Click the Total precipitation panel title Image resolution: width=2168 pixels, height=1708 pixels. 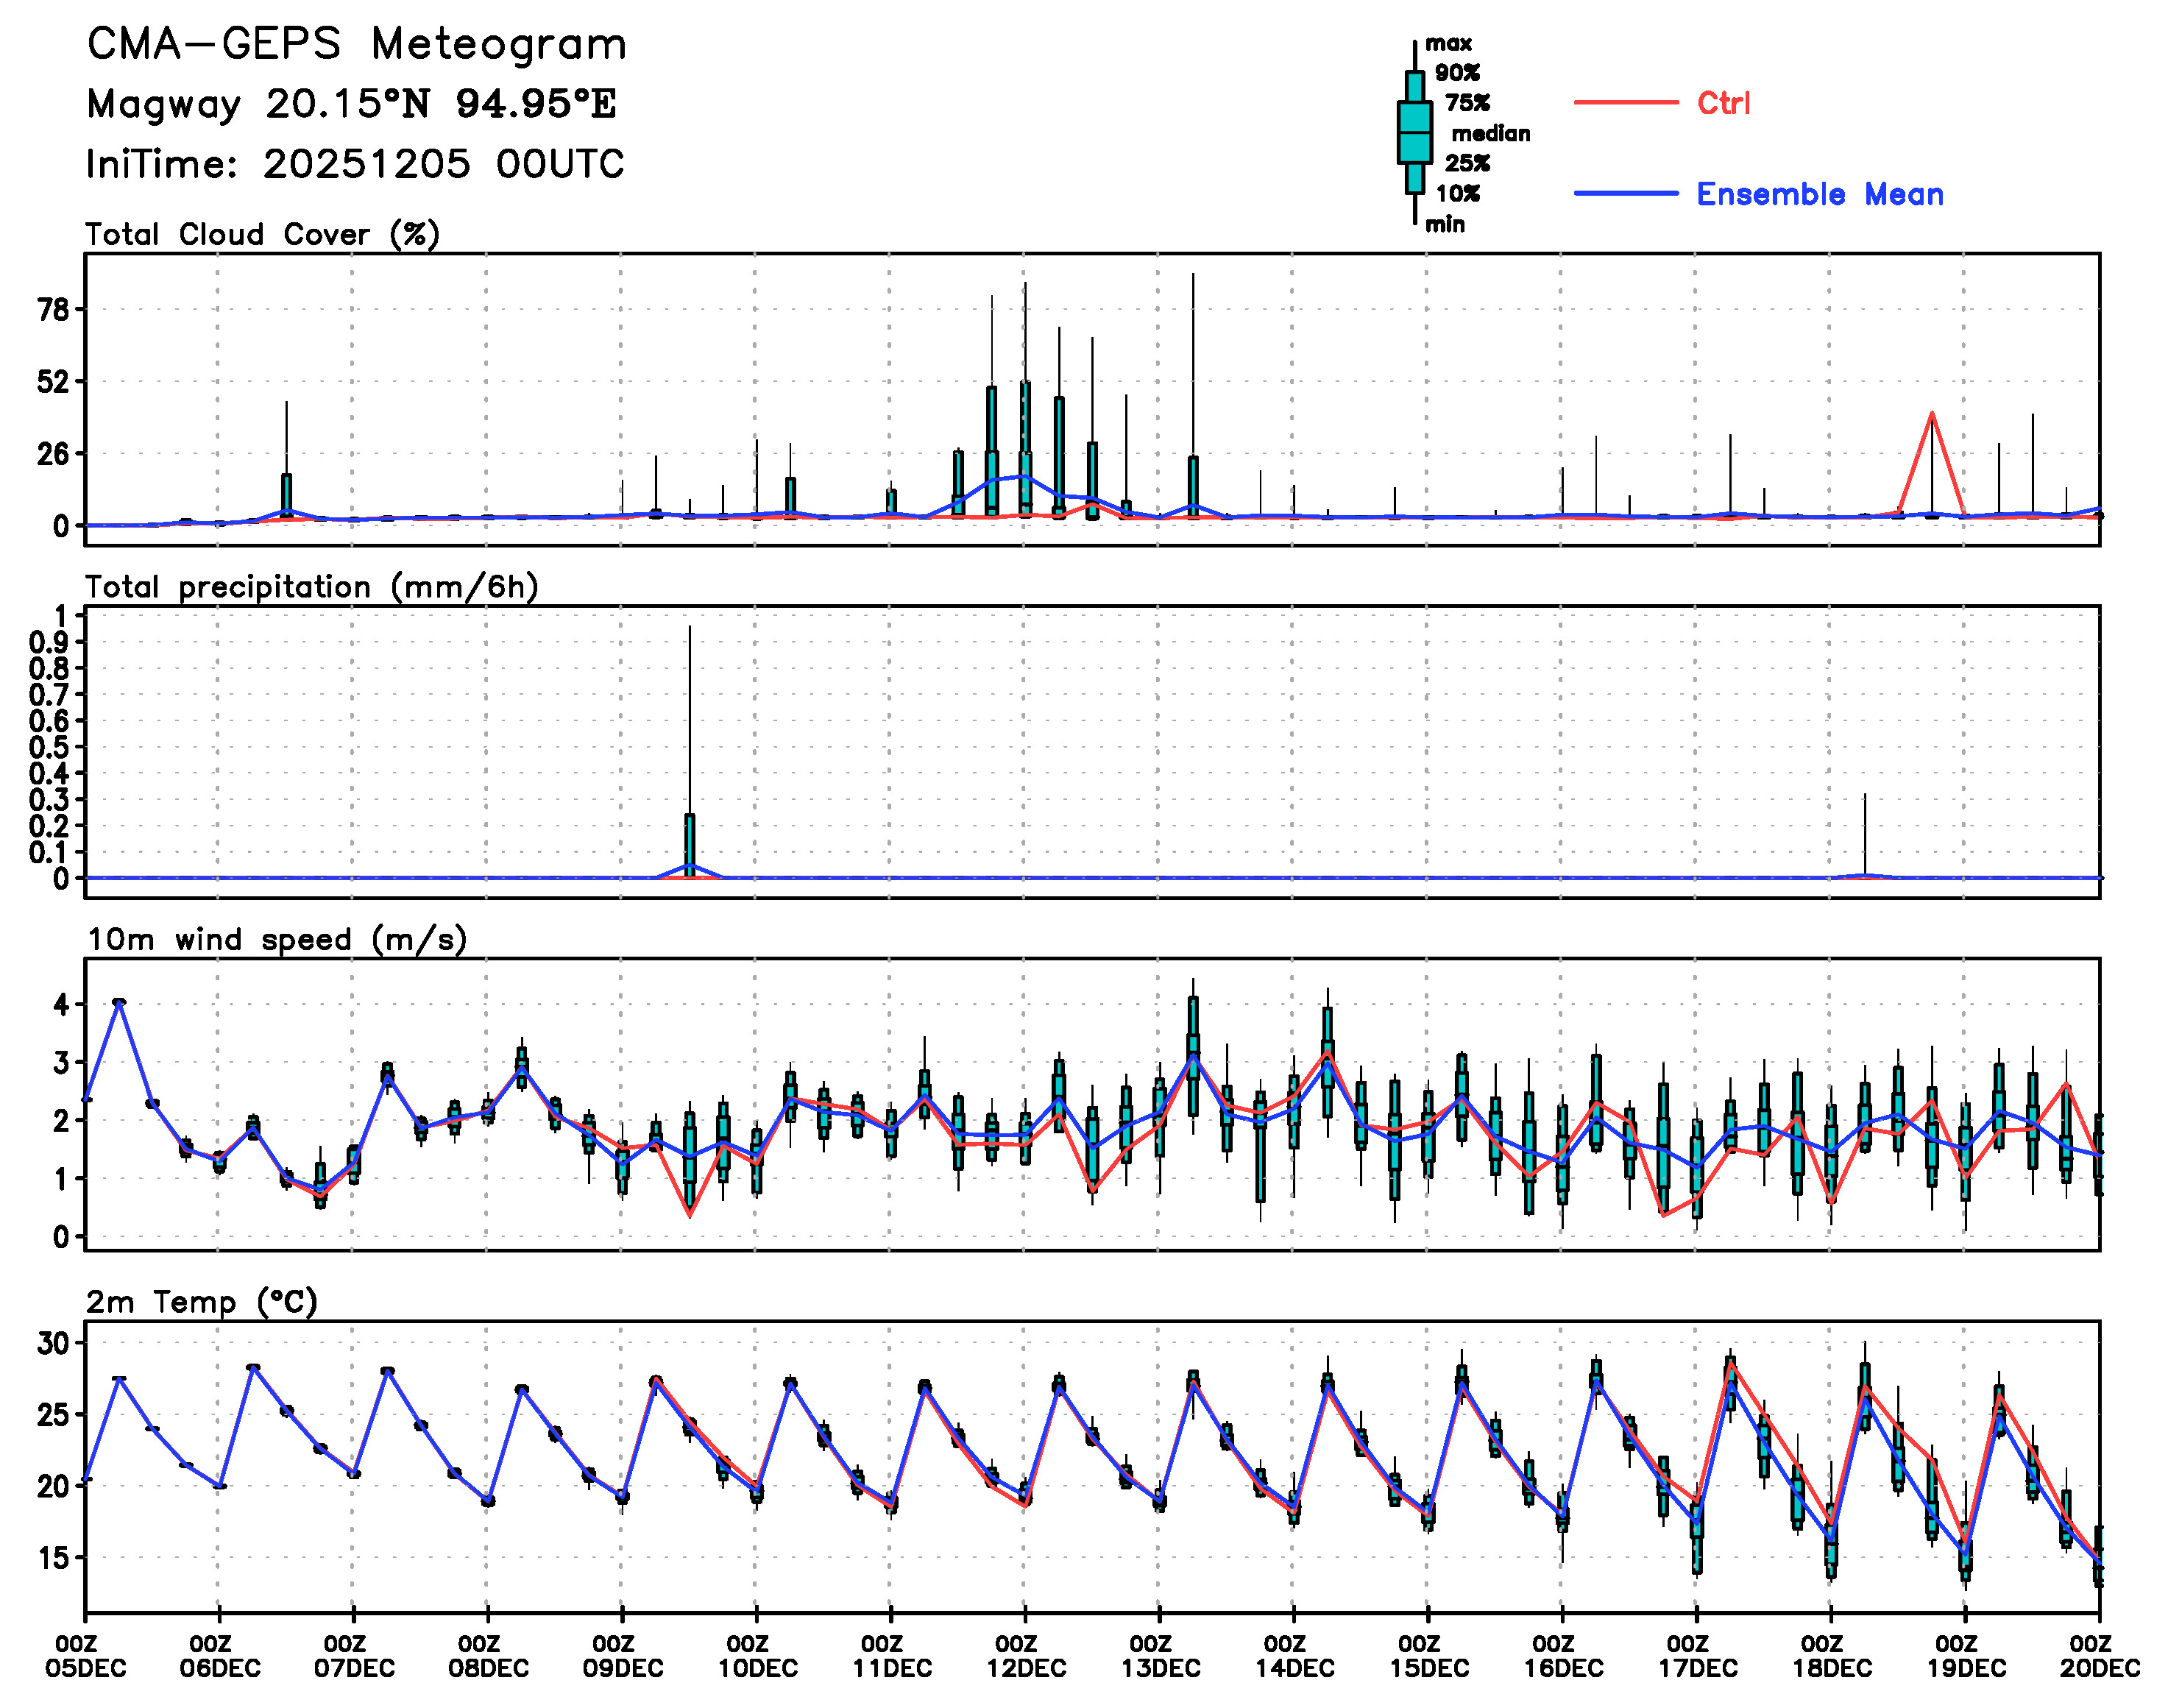[x=311, y=587]
